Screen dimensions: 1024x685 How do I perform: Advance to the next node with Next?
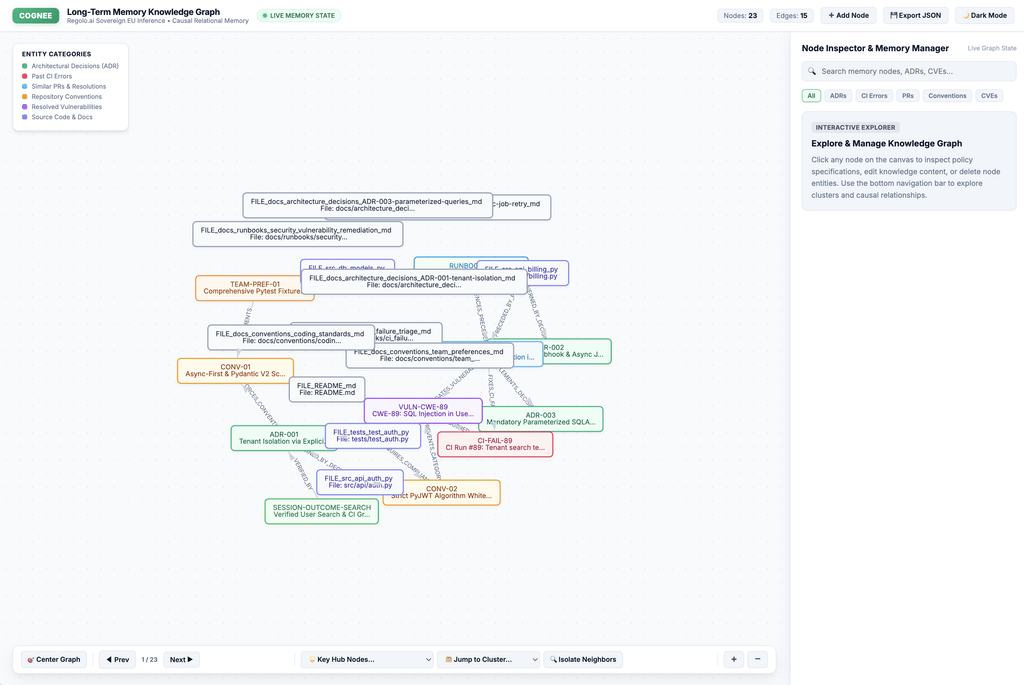click(181, 660)
